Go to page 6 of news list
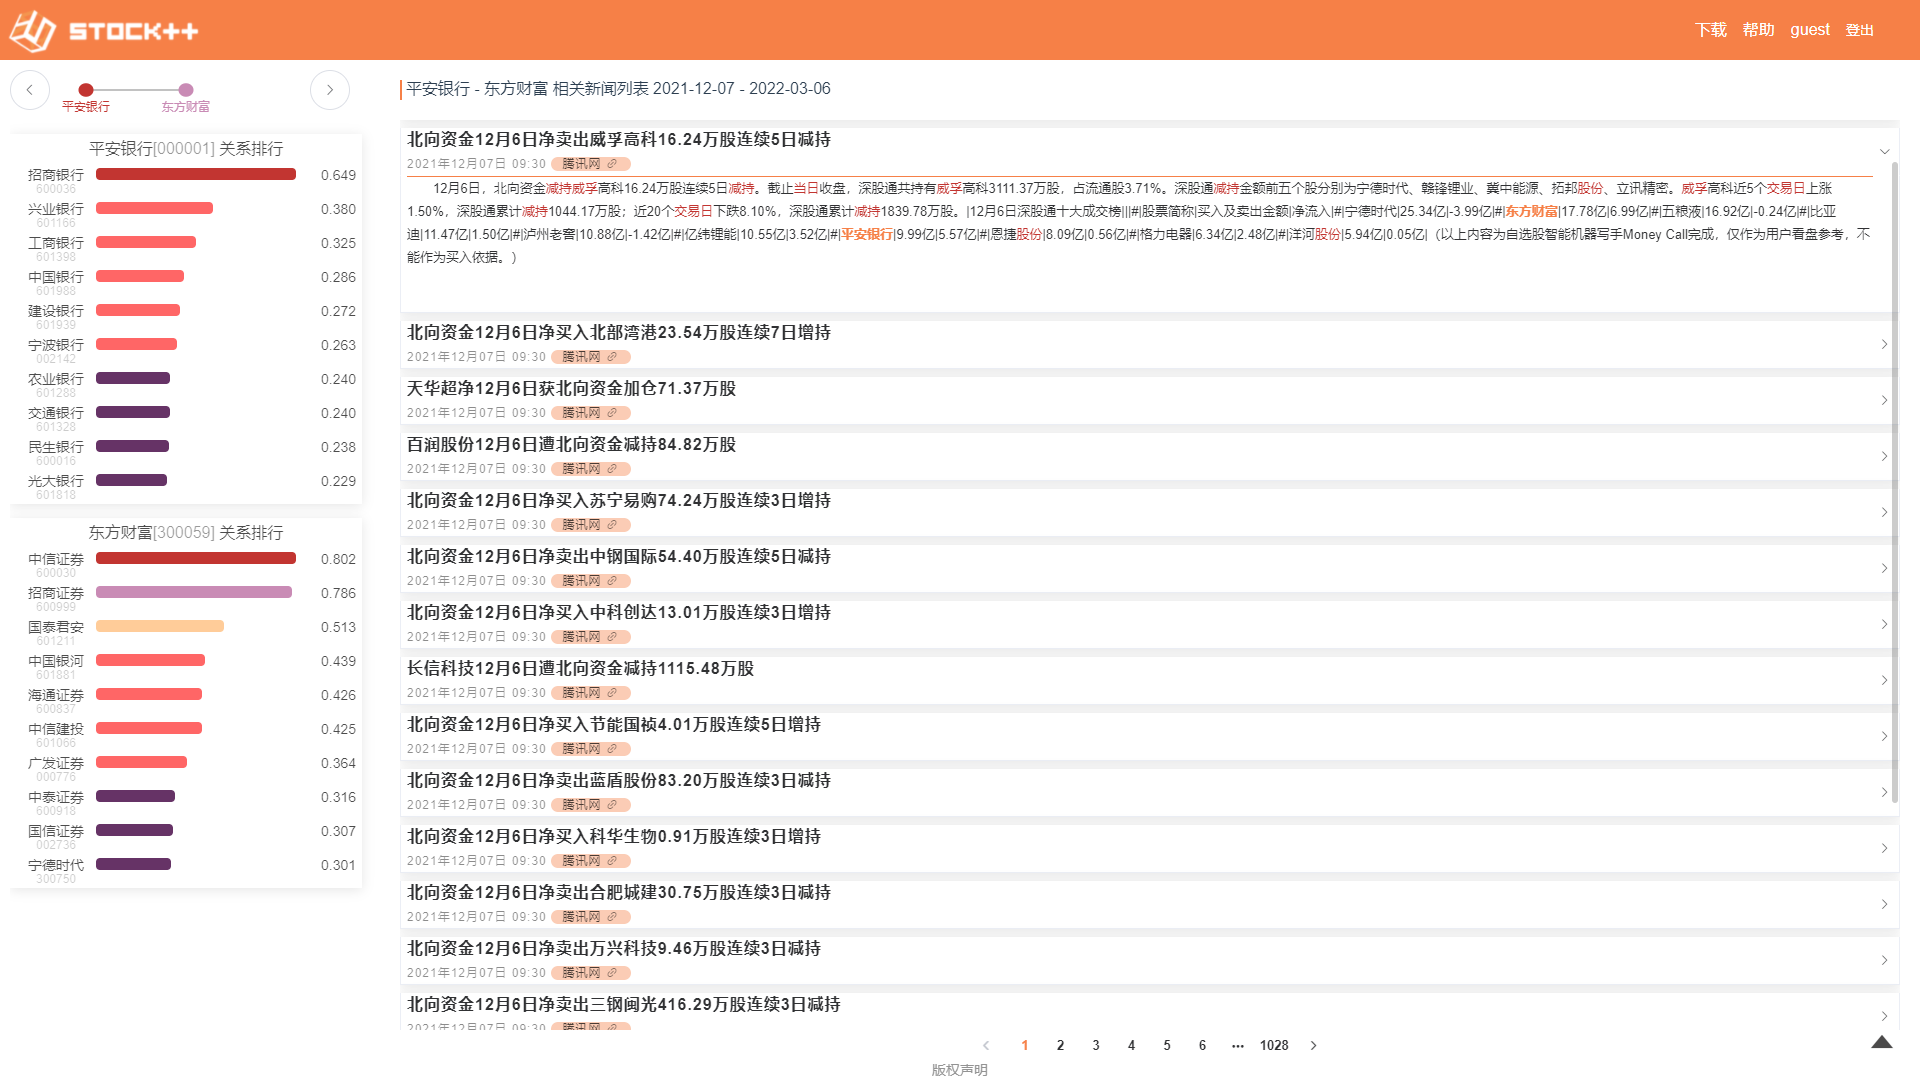The height and width of the screenshot is (1080, 1920). pos(1202,1045)
